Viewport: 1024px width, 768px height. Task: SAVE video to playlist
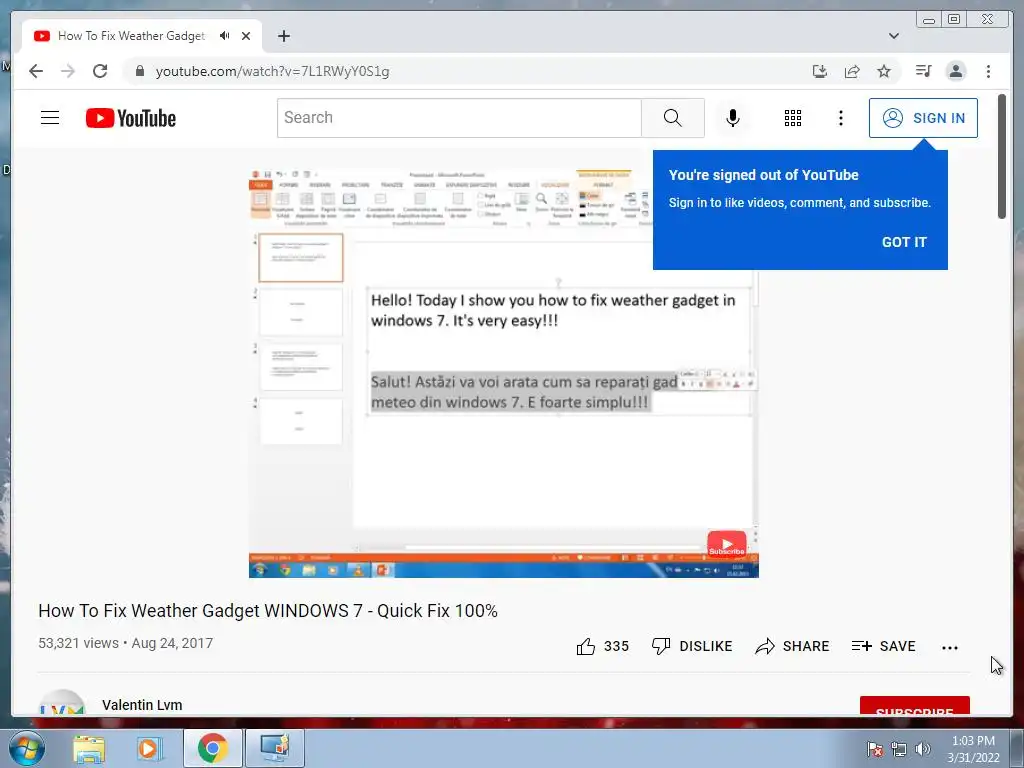(x=884, y=646)
